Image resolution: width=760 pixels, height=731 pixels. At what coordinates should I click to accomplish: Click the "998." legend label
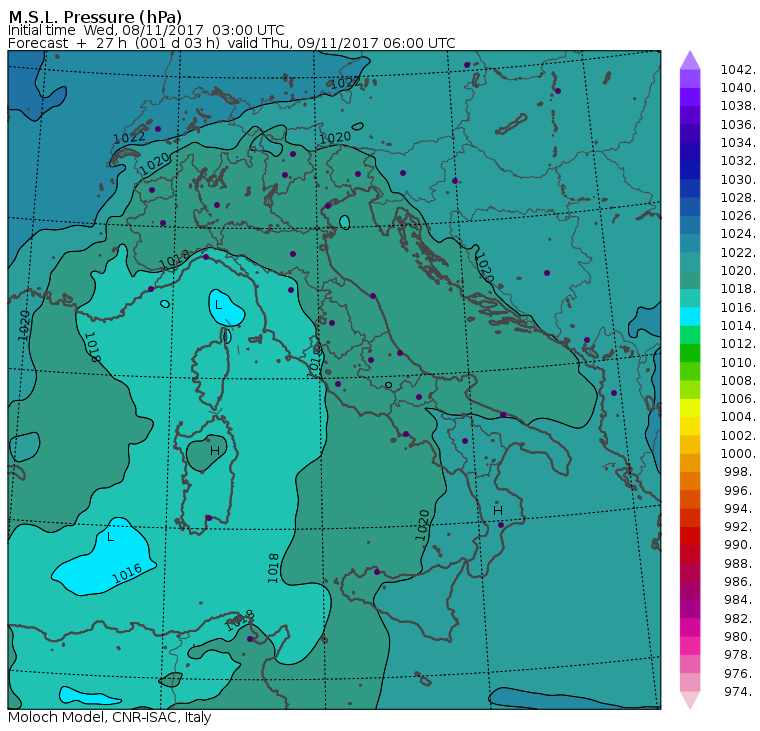coord(740,472)
